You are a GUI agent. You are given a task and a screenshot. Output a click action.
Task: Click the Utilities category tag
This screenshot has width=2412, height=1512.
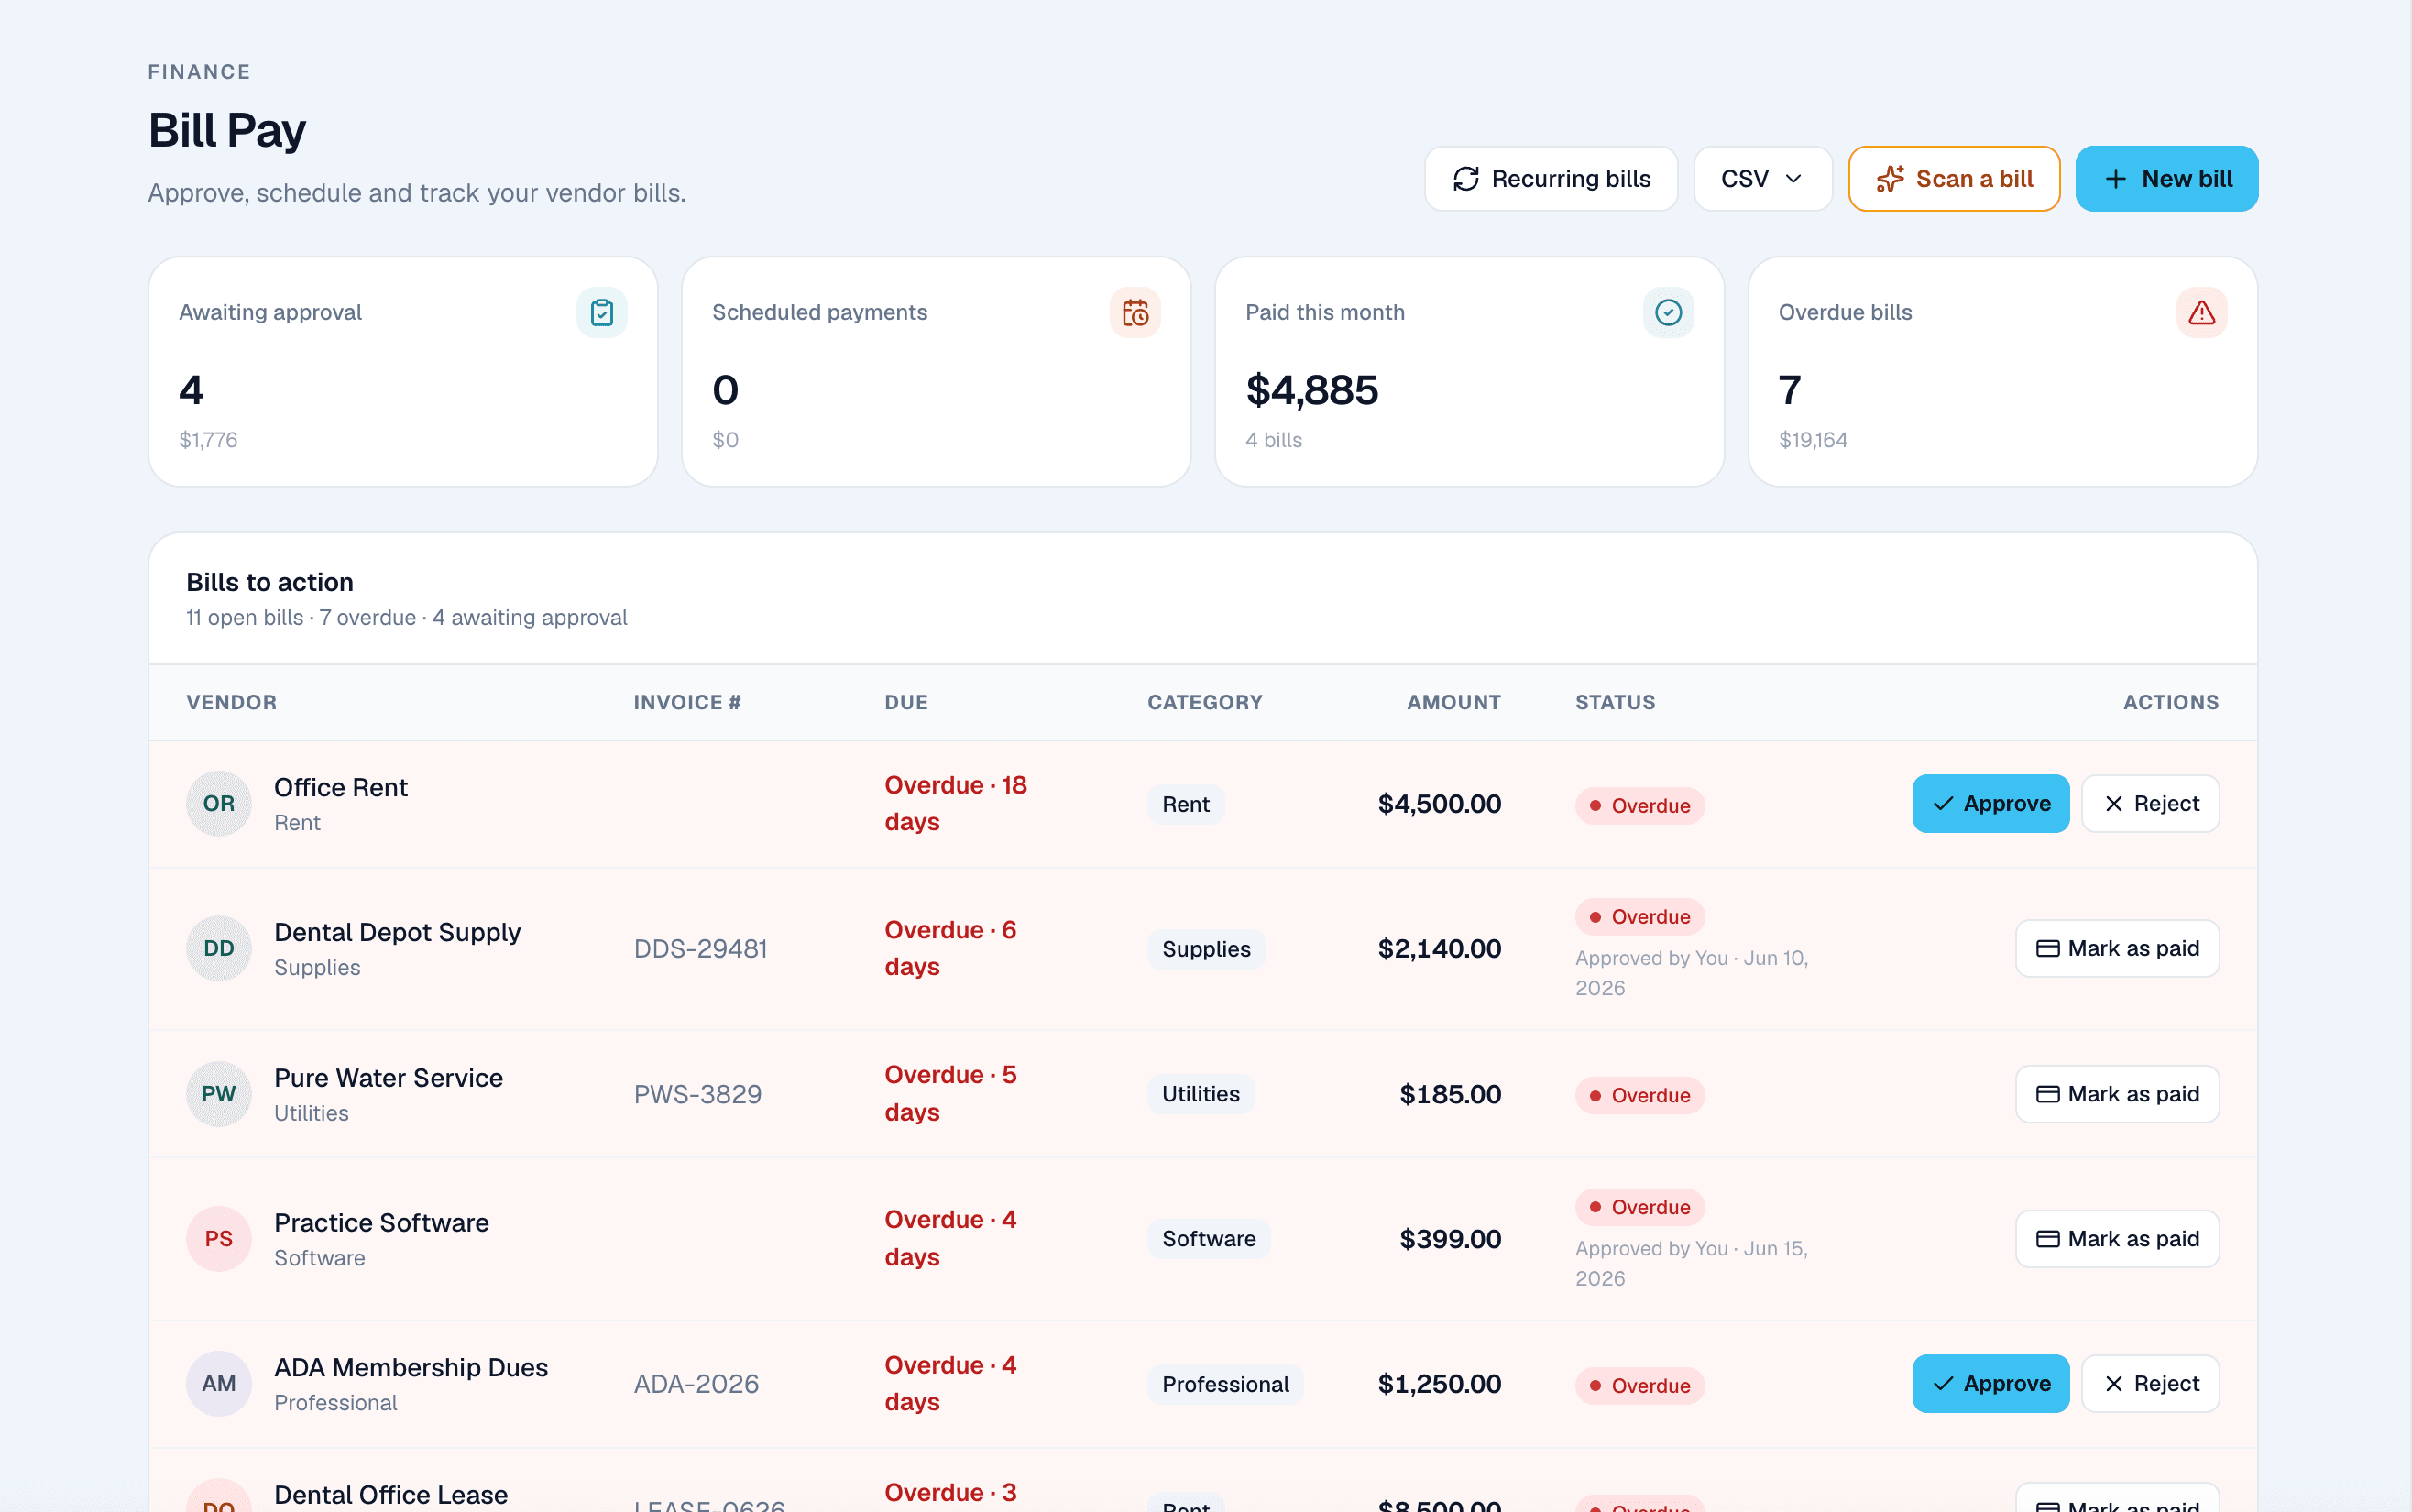click(1201, 1094)
